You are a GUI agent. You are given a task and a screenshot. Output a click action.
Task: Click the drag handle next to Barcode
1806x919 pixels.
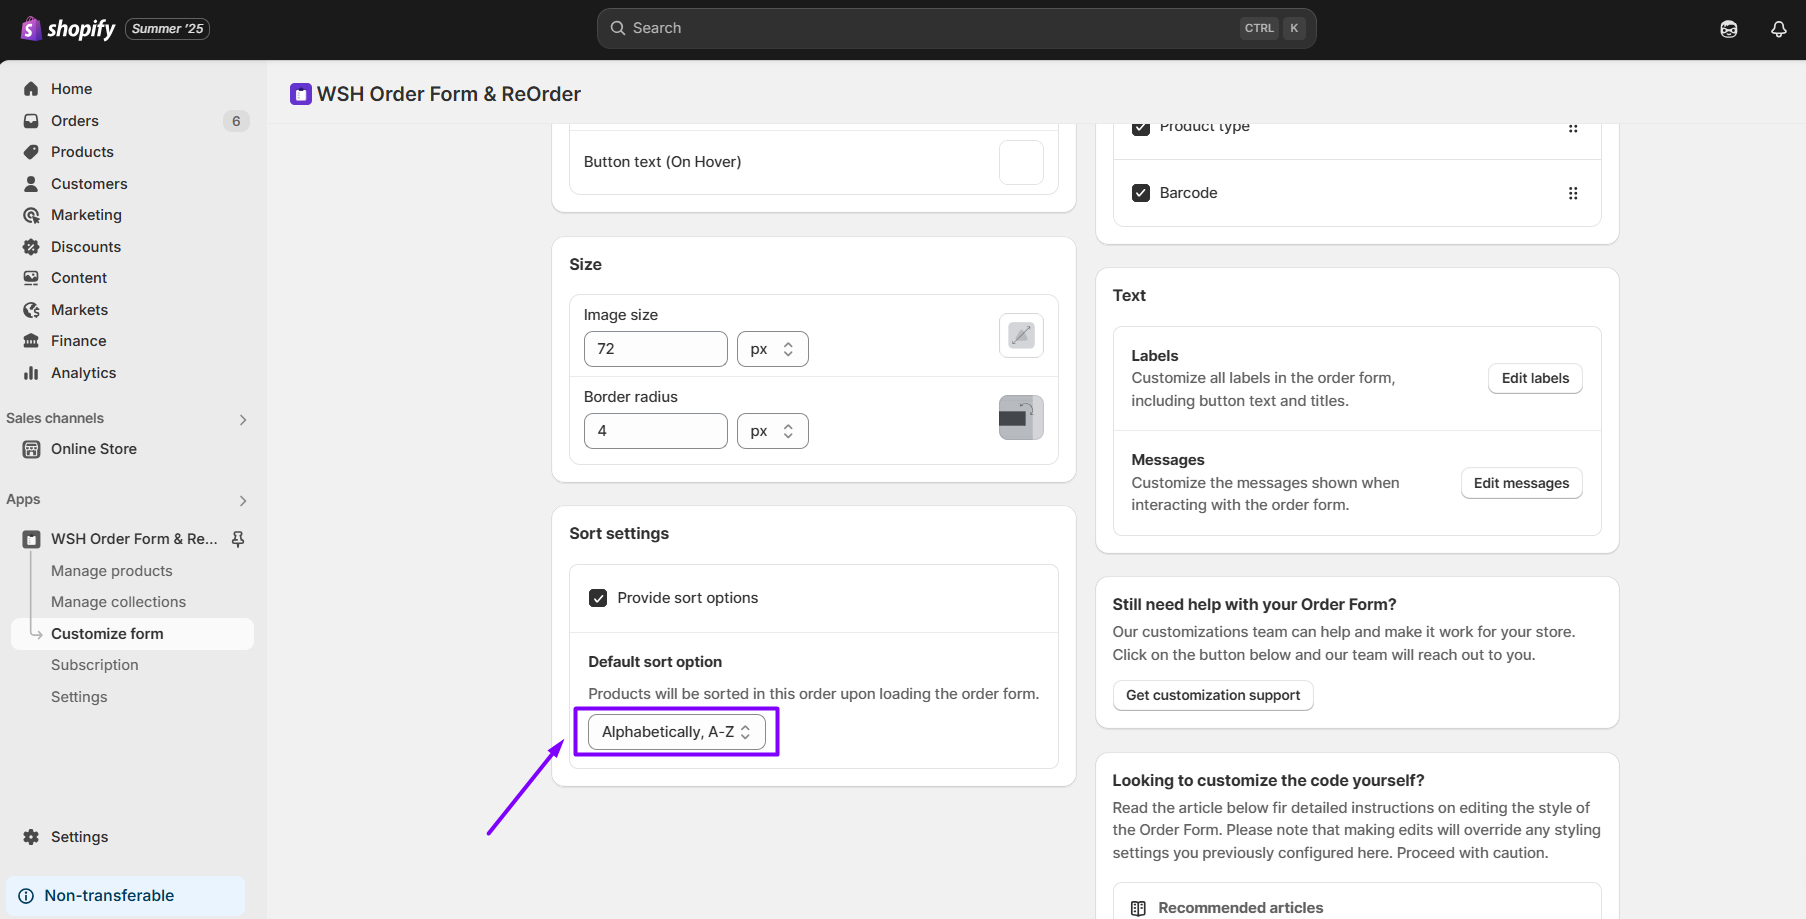1572,193
